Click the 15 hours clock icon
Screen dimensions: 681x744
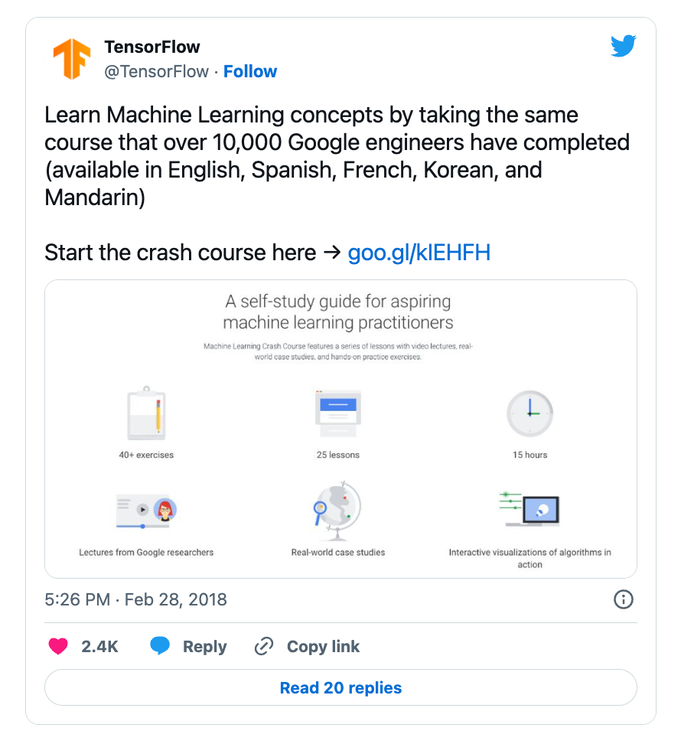tap(529, 412)
